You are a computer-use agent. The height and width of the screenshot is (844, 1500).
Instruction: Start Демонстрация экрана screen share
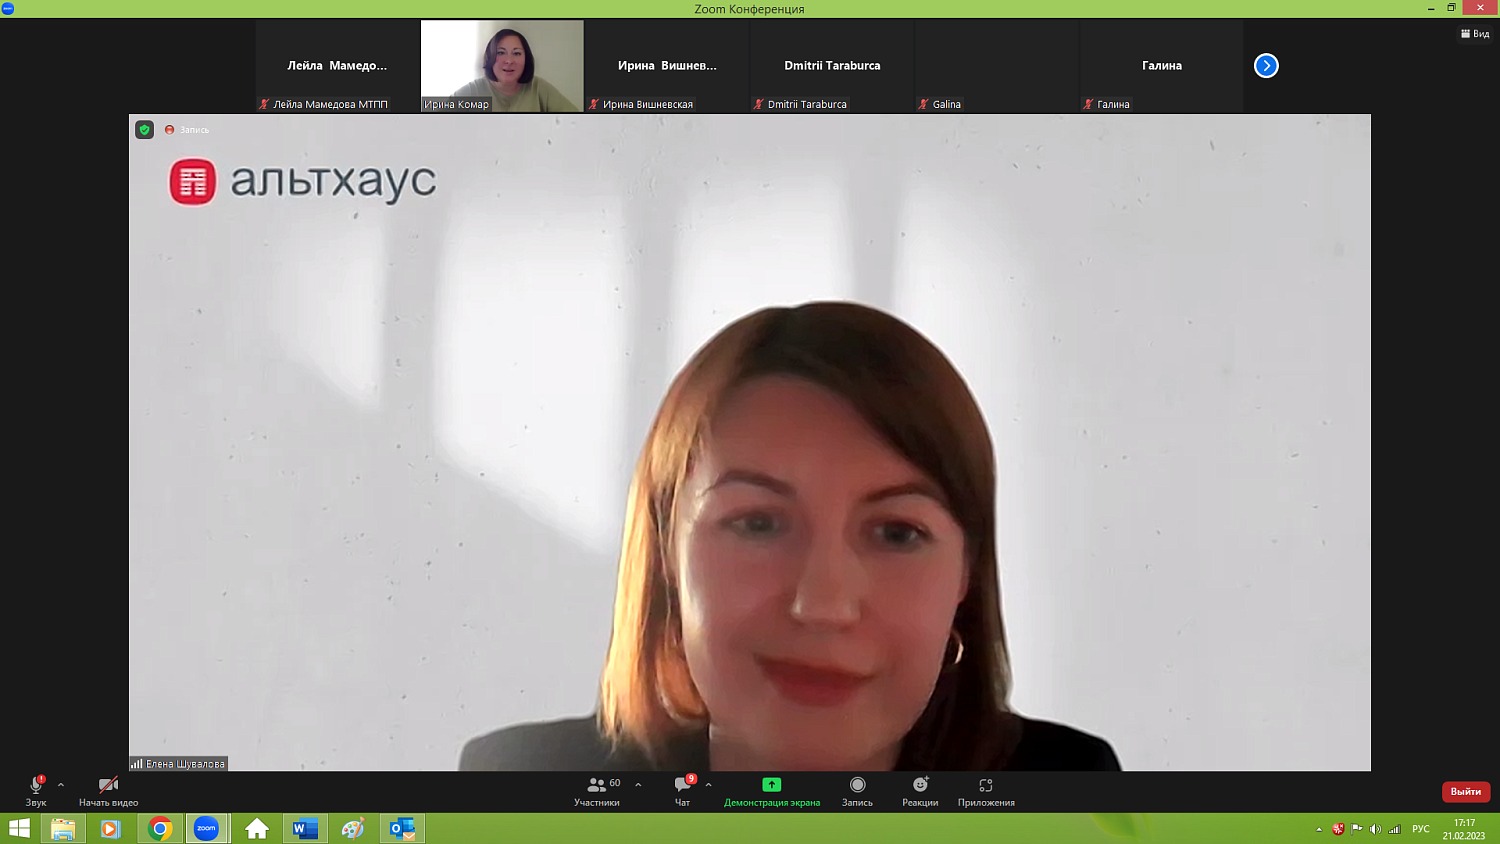771,790
